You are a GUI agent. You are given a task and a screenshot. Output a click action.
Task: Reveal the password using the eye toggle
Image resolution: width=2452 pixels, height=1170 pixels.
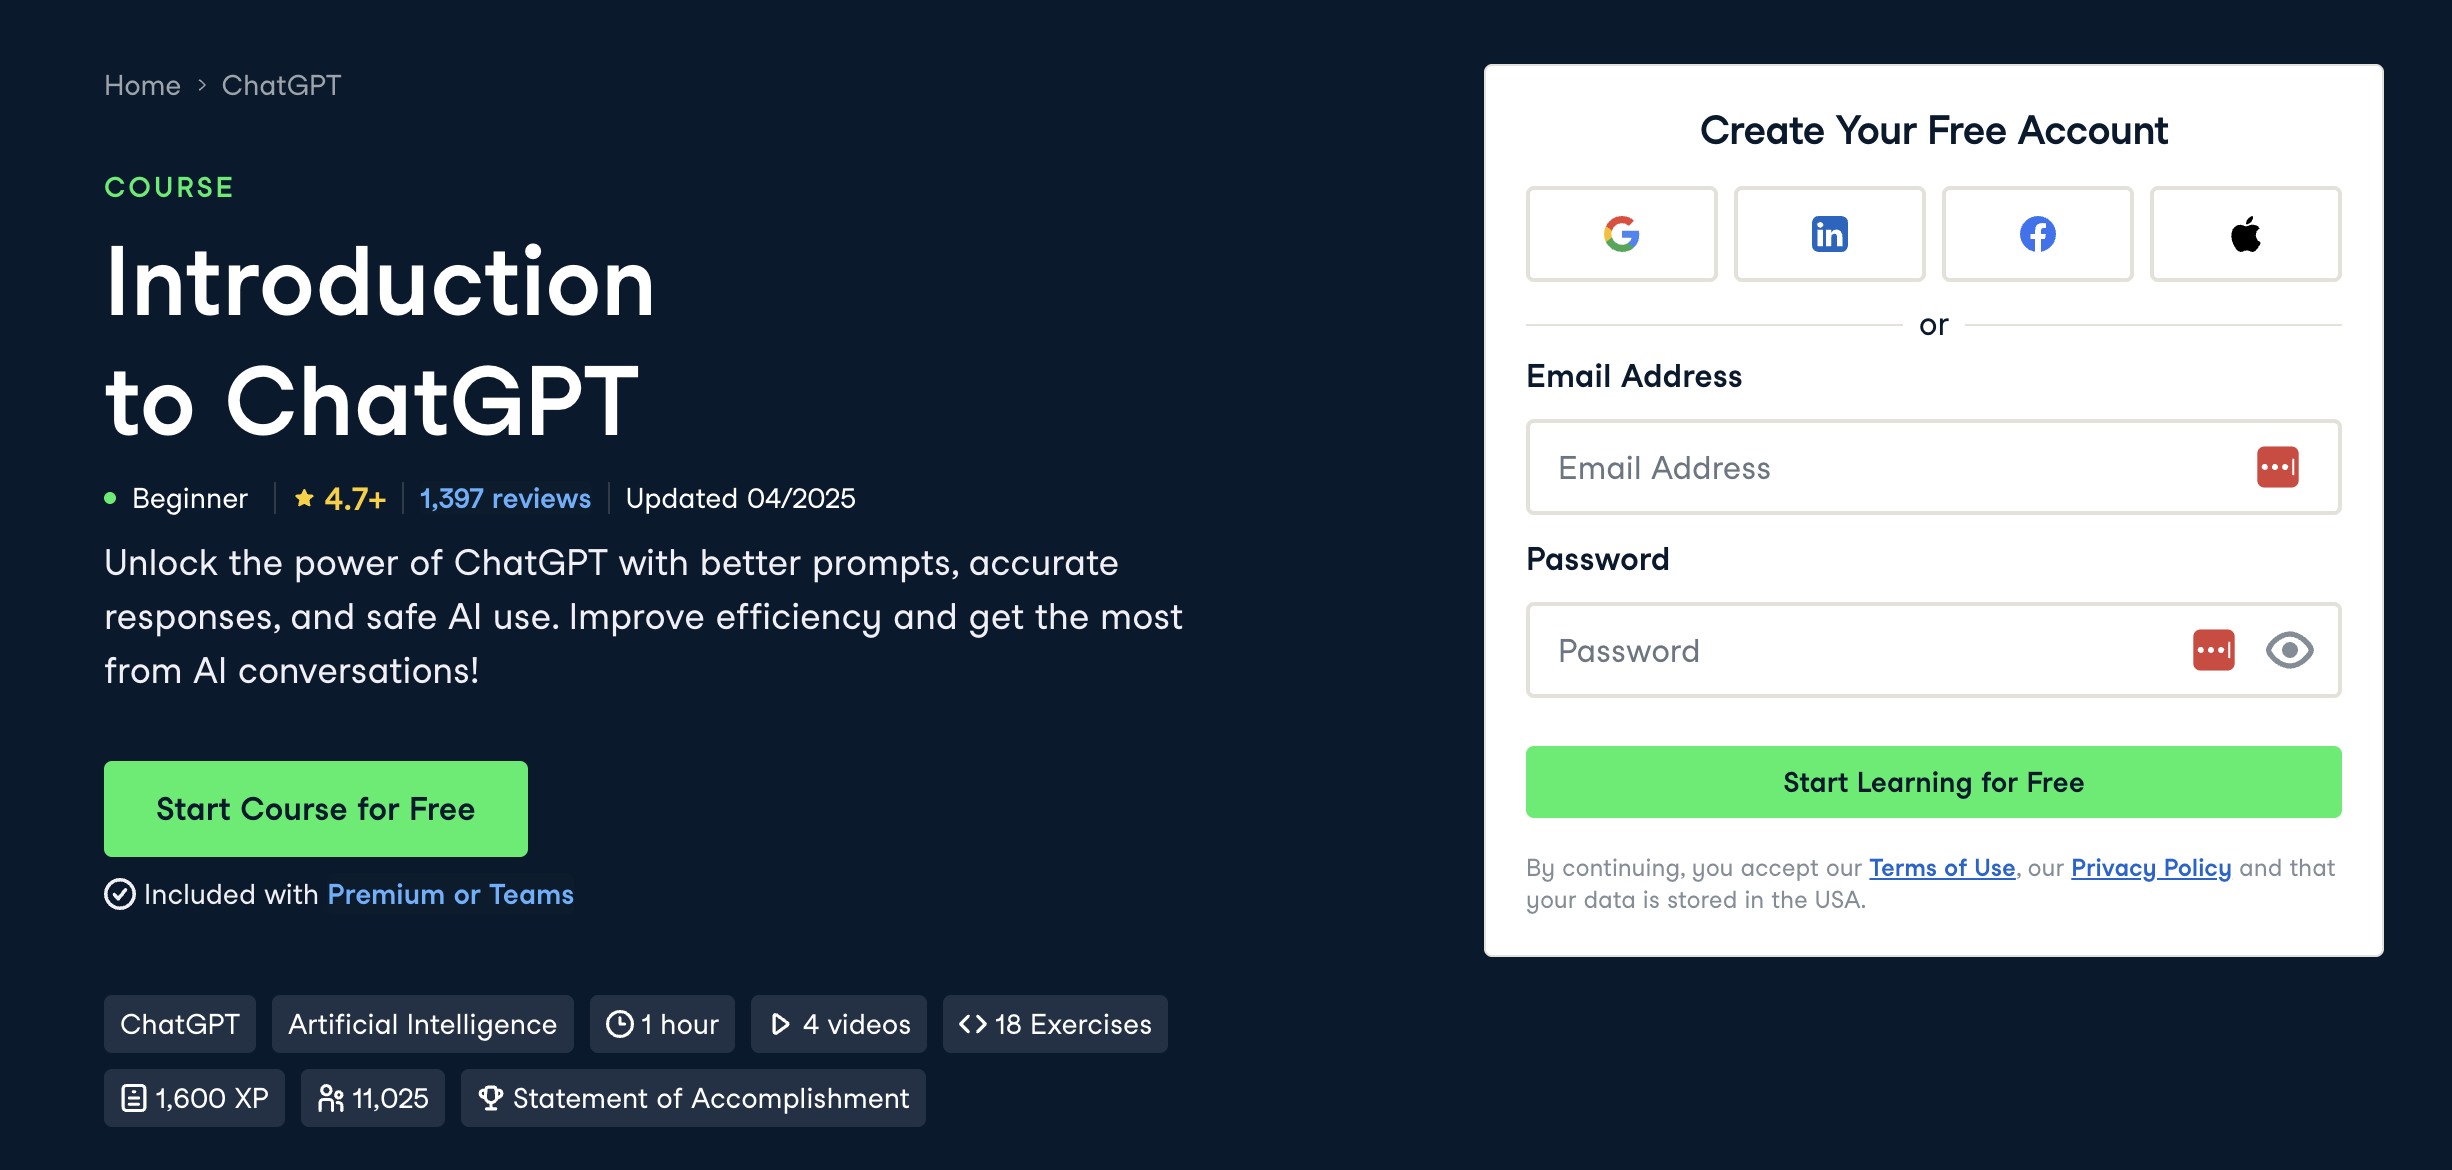click(2291, 650)
